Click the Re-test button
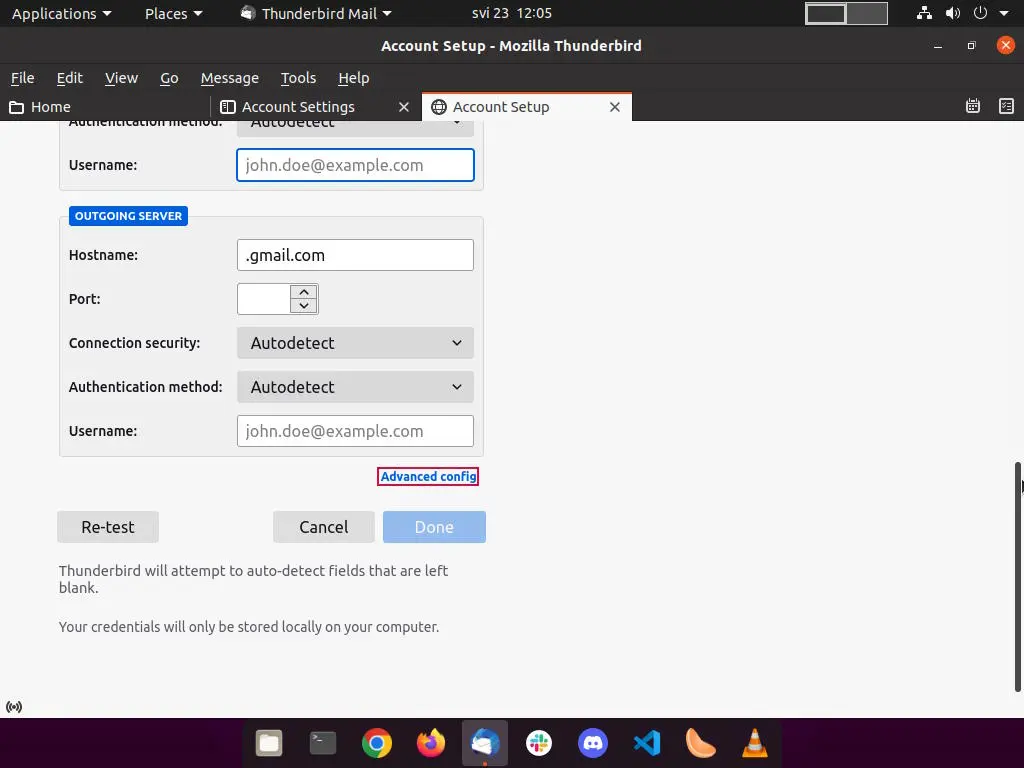 pyautogui.click(x=108, y=527)
